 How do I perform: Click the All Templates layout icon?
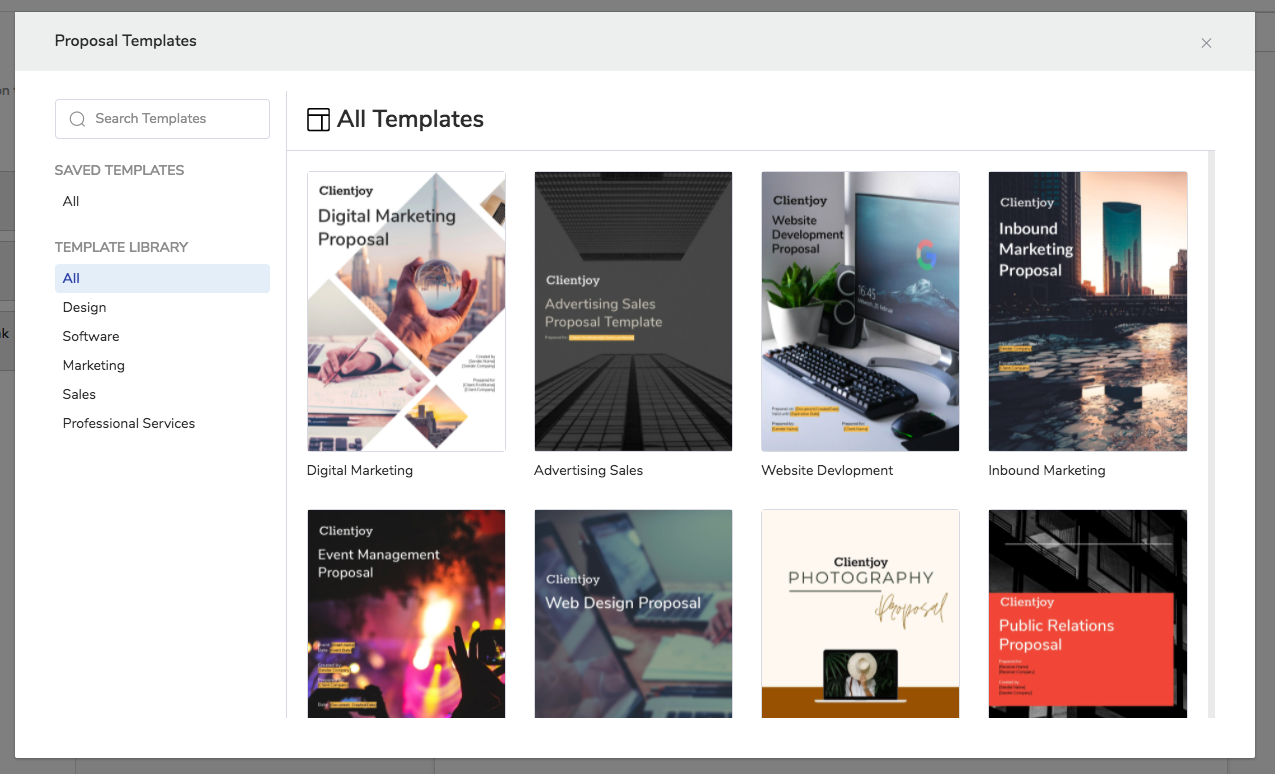click(318, 120)
